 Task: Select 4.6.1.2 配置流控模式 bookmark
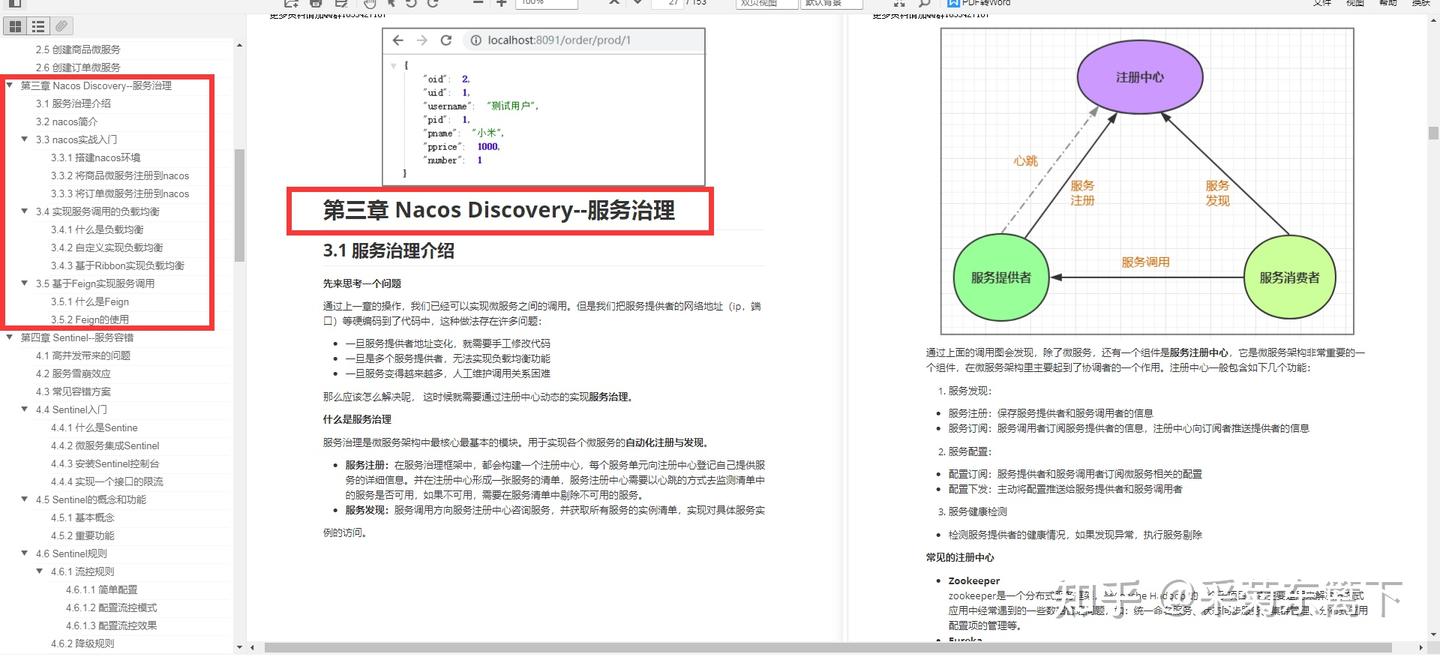[112, 608]
